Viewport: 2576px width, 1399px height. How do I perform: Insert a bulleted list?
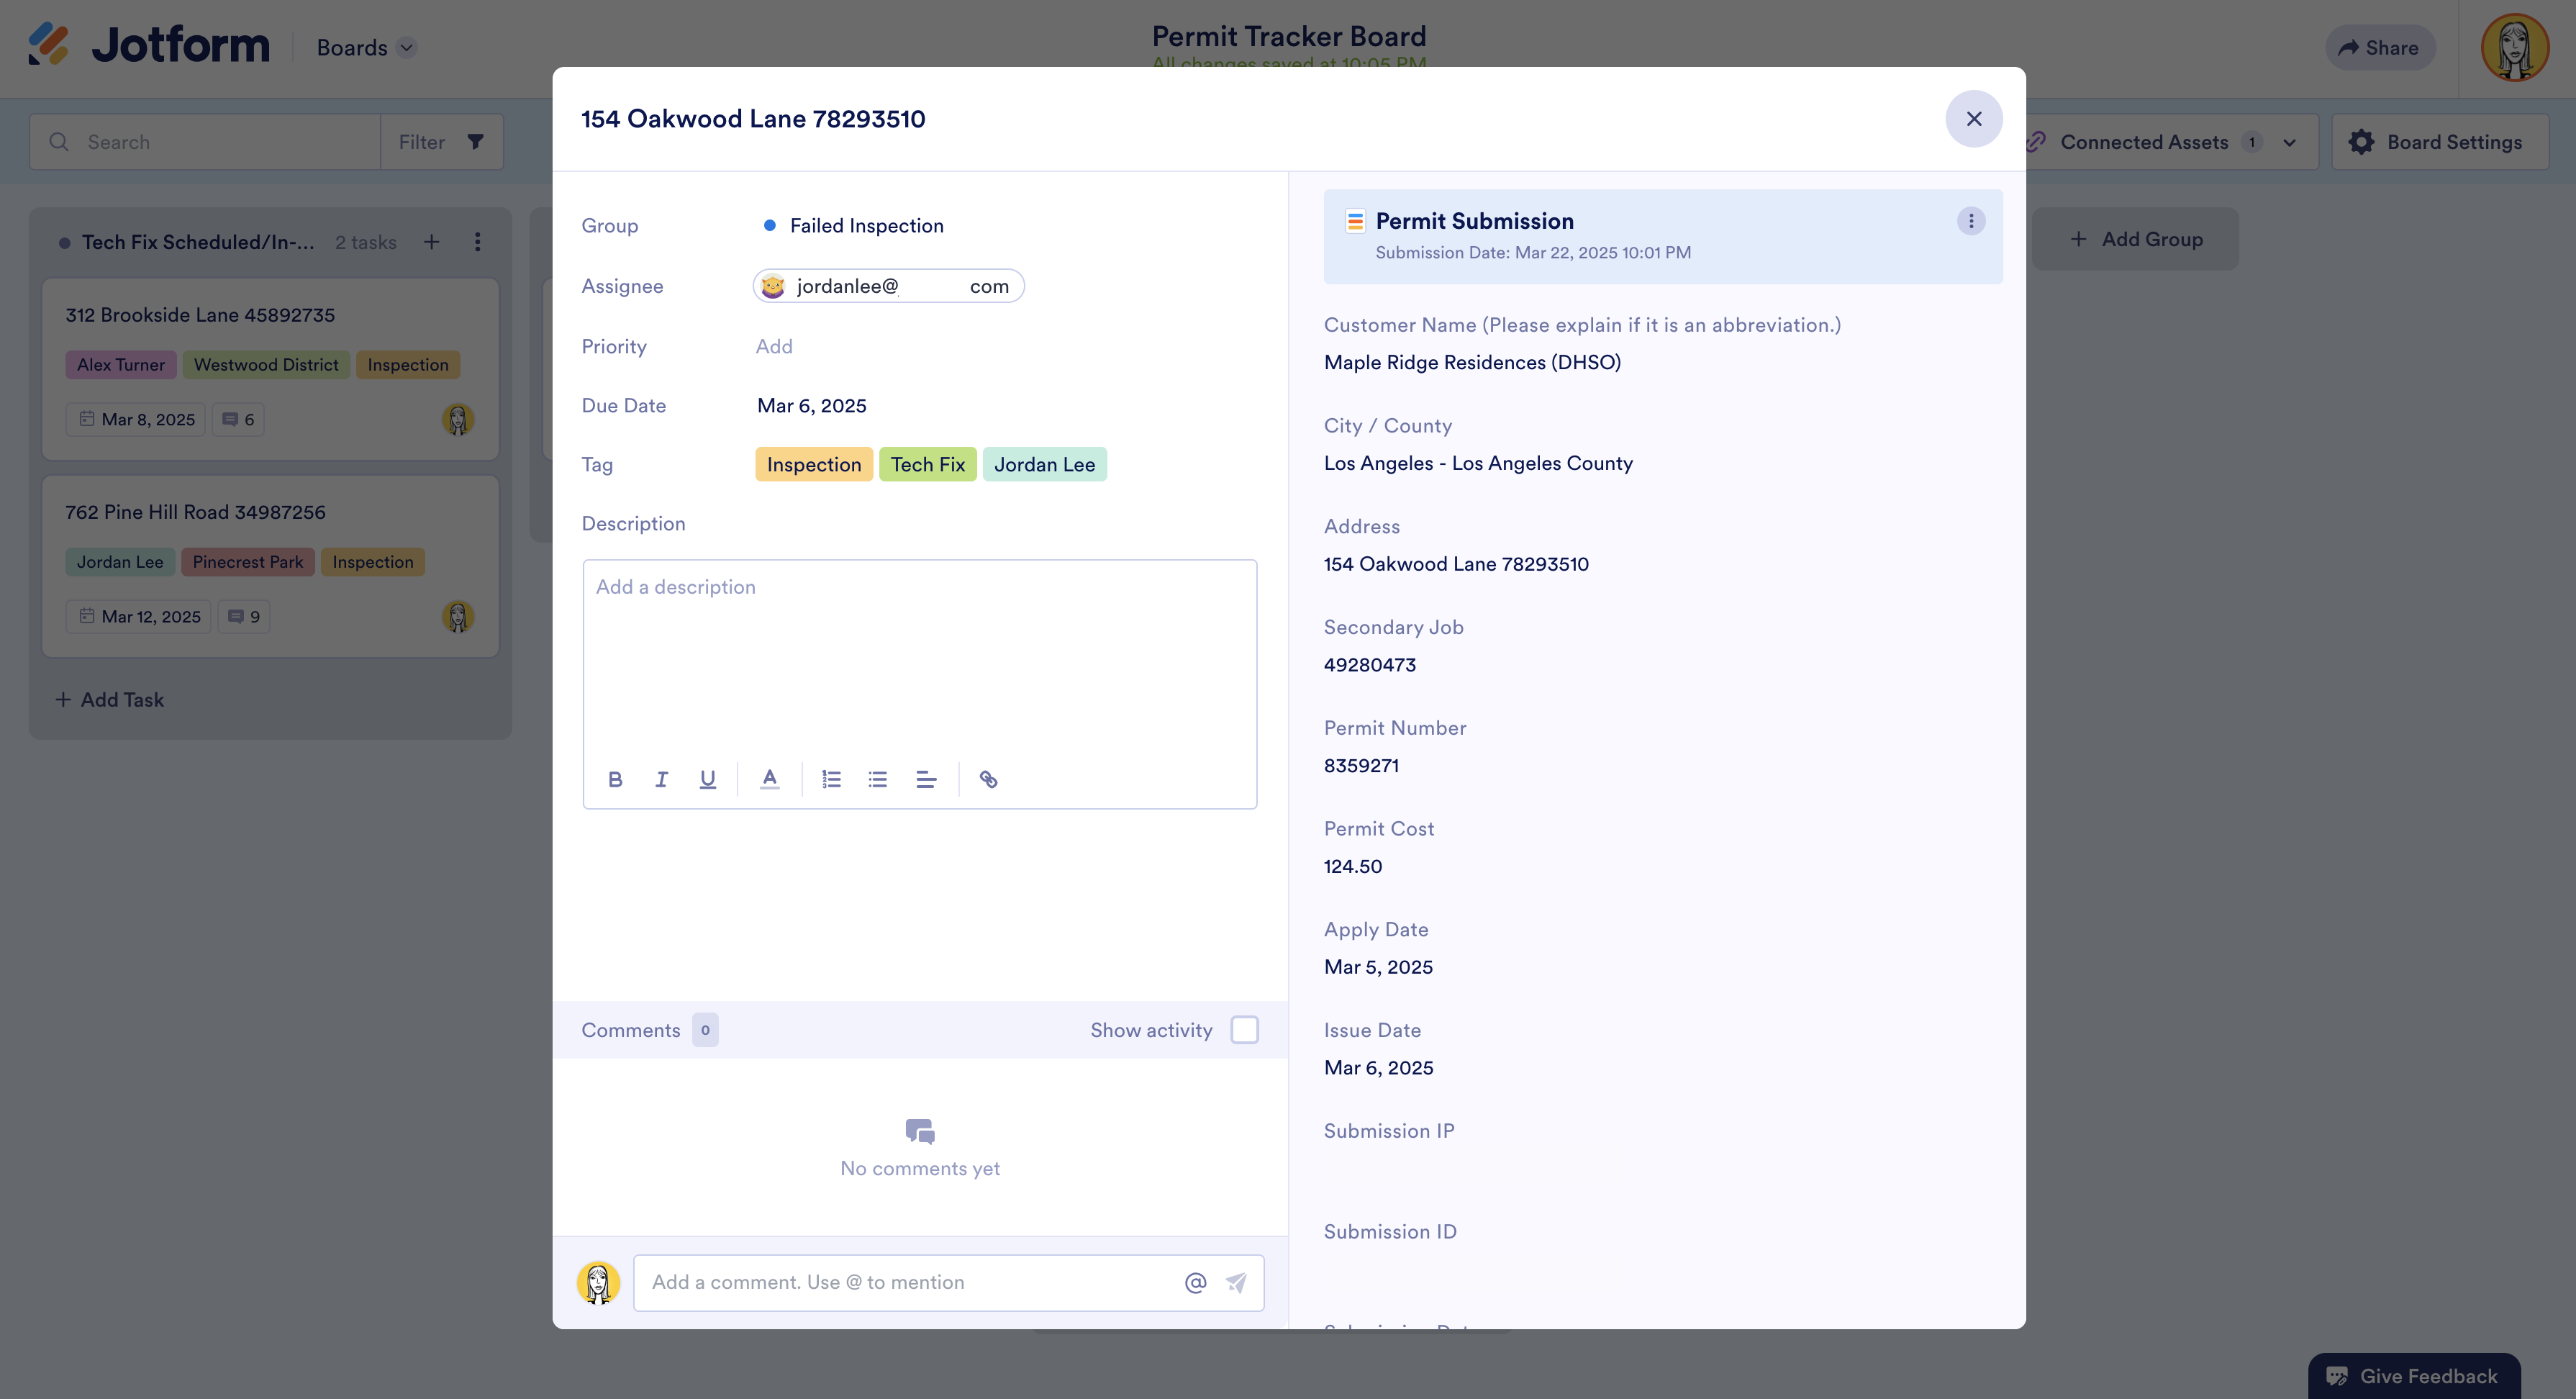877,779
